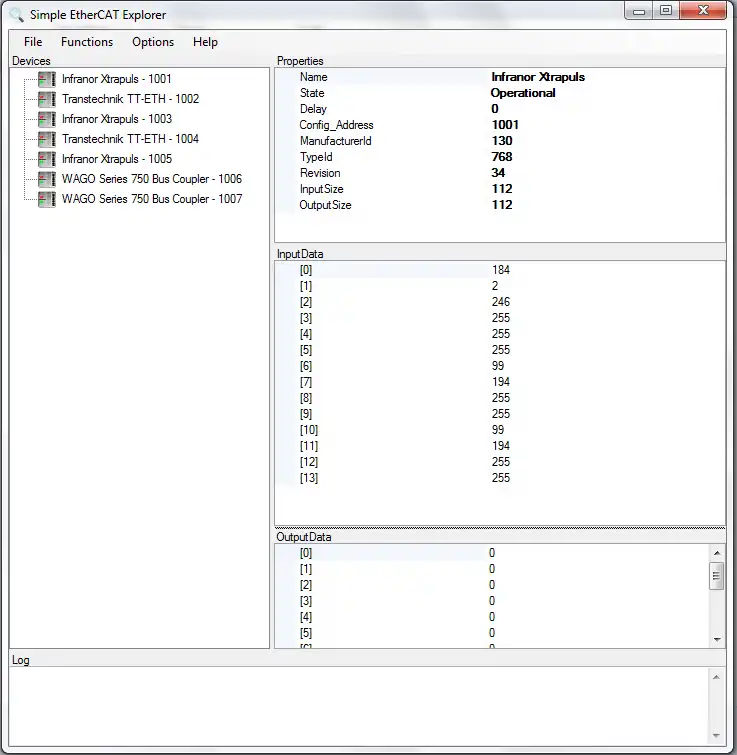Screen dimensions: 737x755
Task: Click the Log panel scroll up arrow
Action: pyautogui.click(x=716, y=677)
